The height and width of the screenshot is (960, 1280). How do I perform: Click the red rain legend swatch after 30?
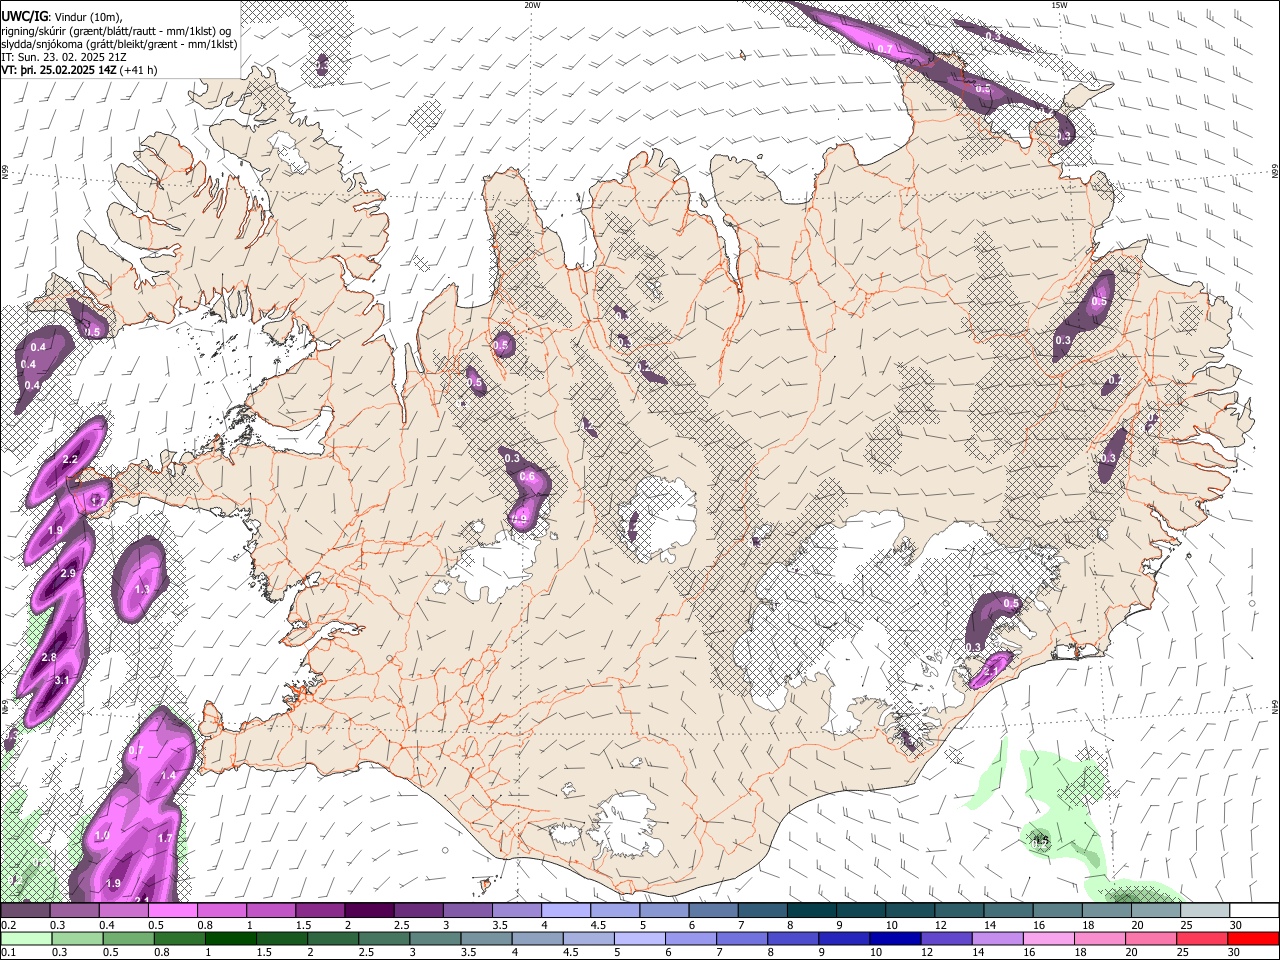click(1252, 939)
